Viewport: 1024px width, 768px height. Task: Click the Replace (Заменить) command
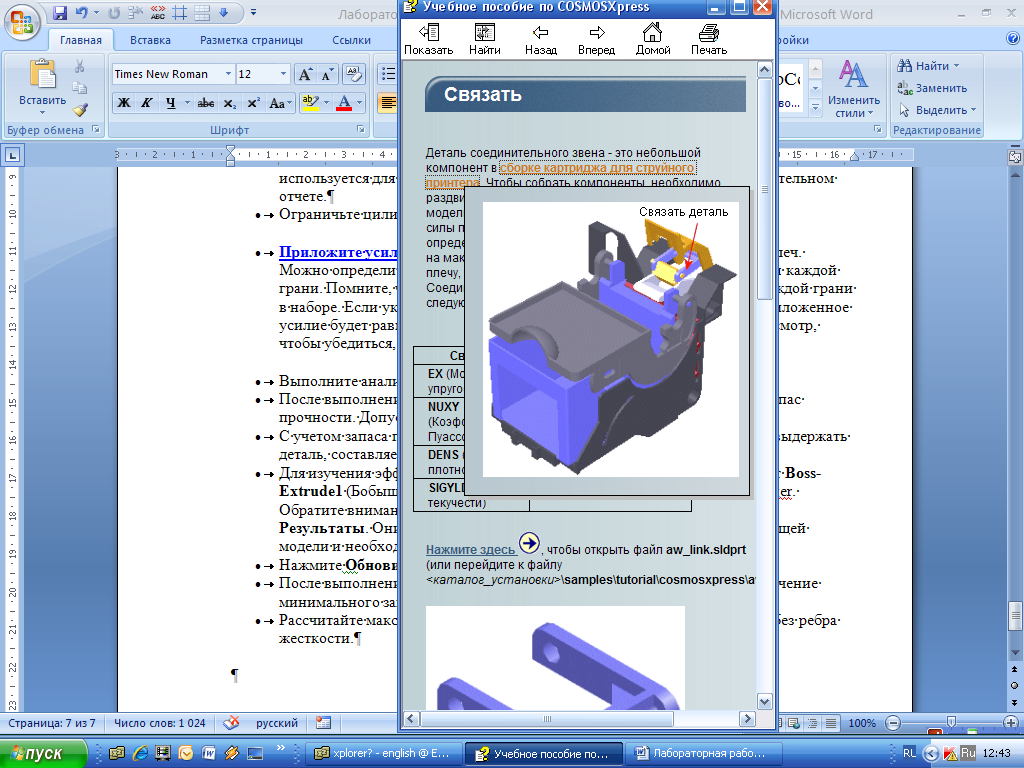[x=932, y=88]
